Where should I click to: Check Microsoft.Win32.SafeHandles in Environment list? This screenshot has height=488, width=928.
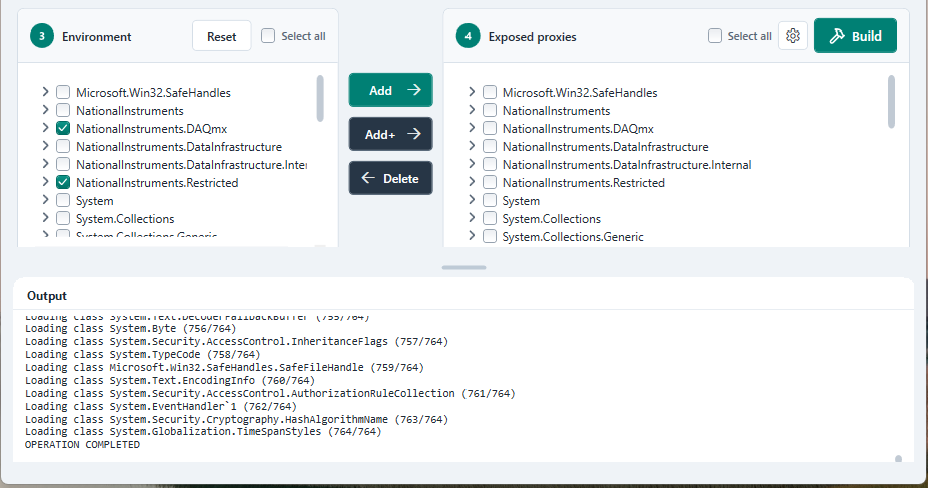click(63, 92)
